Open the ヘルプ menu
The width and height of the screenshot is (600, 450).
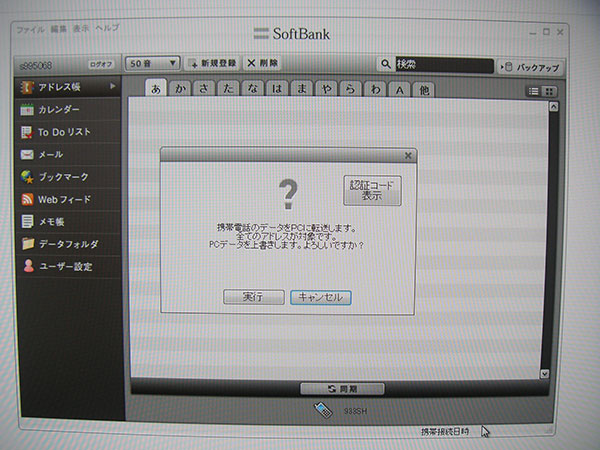(x=108, y=28)
